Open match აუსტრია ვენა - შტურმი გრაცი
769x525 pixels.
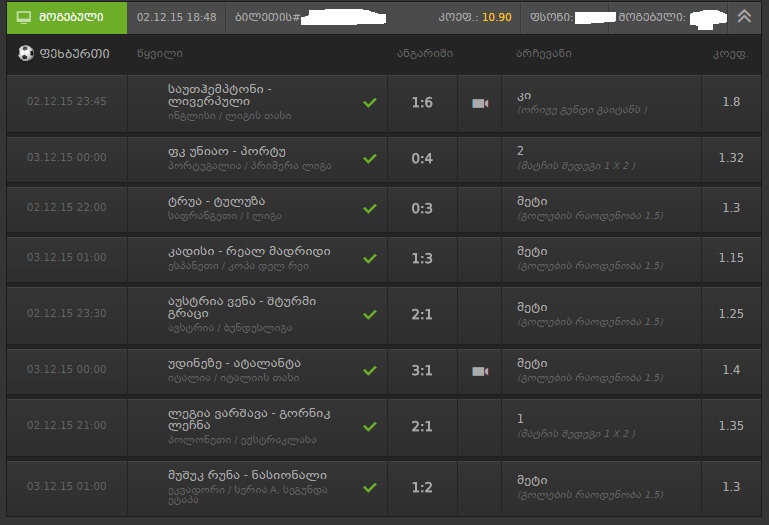242,307
